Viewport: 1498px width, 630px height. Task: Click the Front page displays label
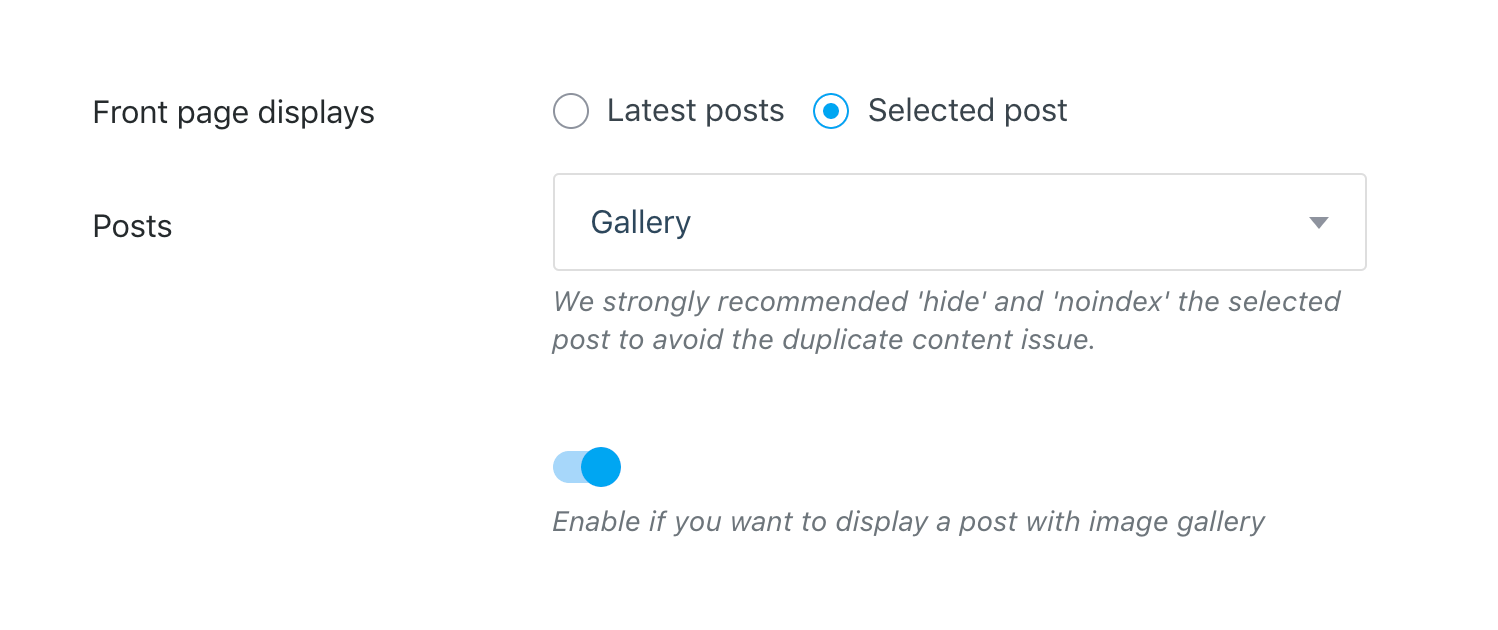point(233,111)
